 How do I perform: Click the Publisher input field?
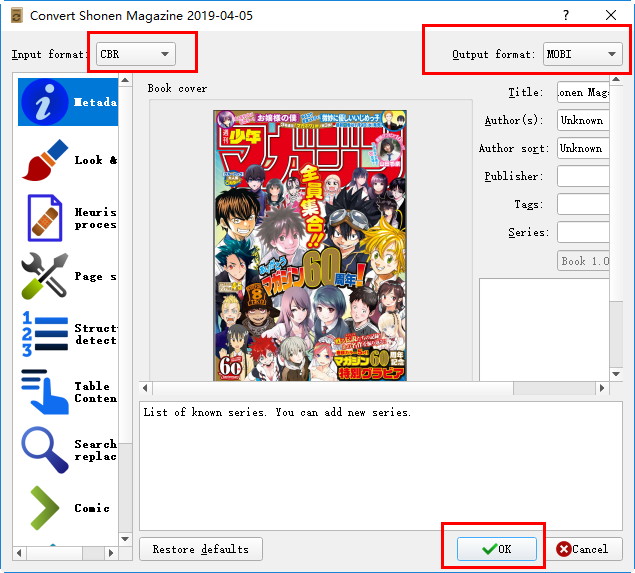click(583, 176)
